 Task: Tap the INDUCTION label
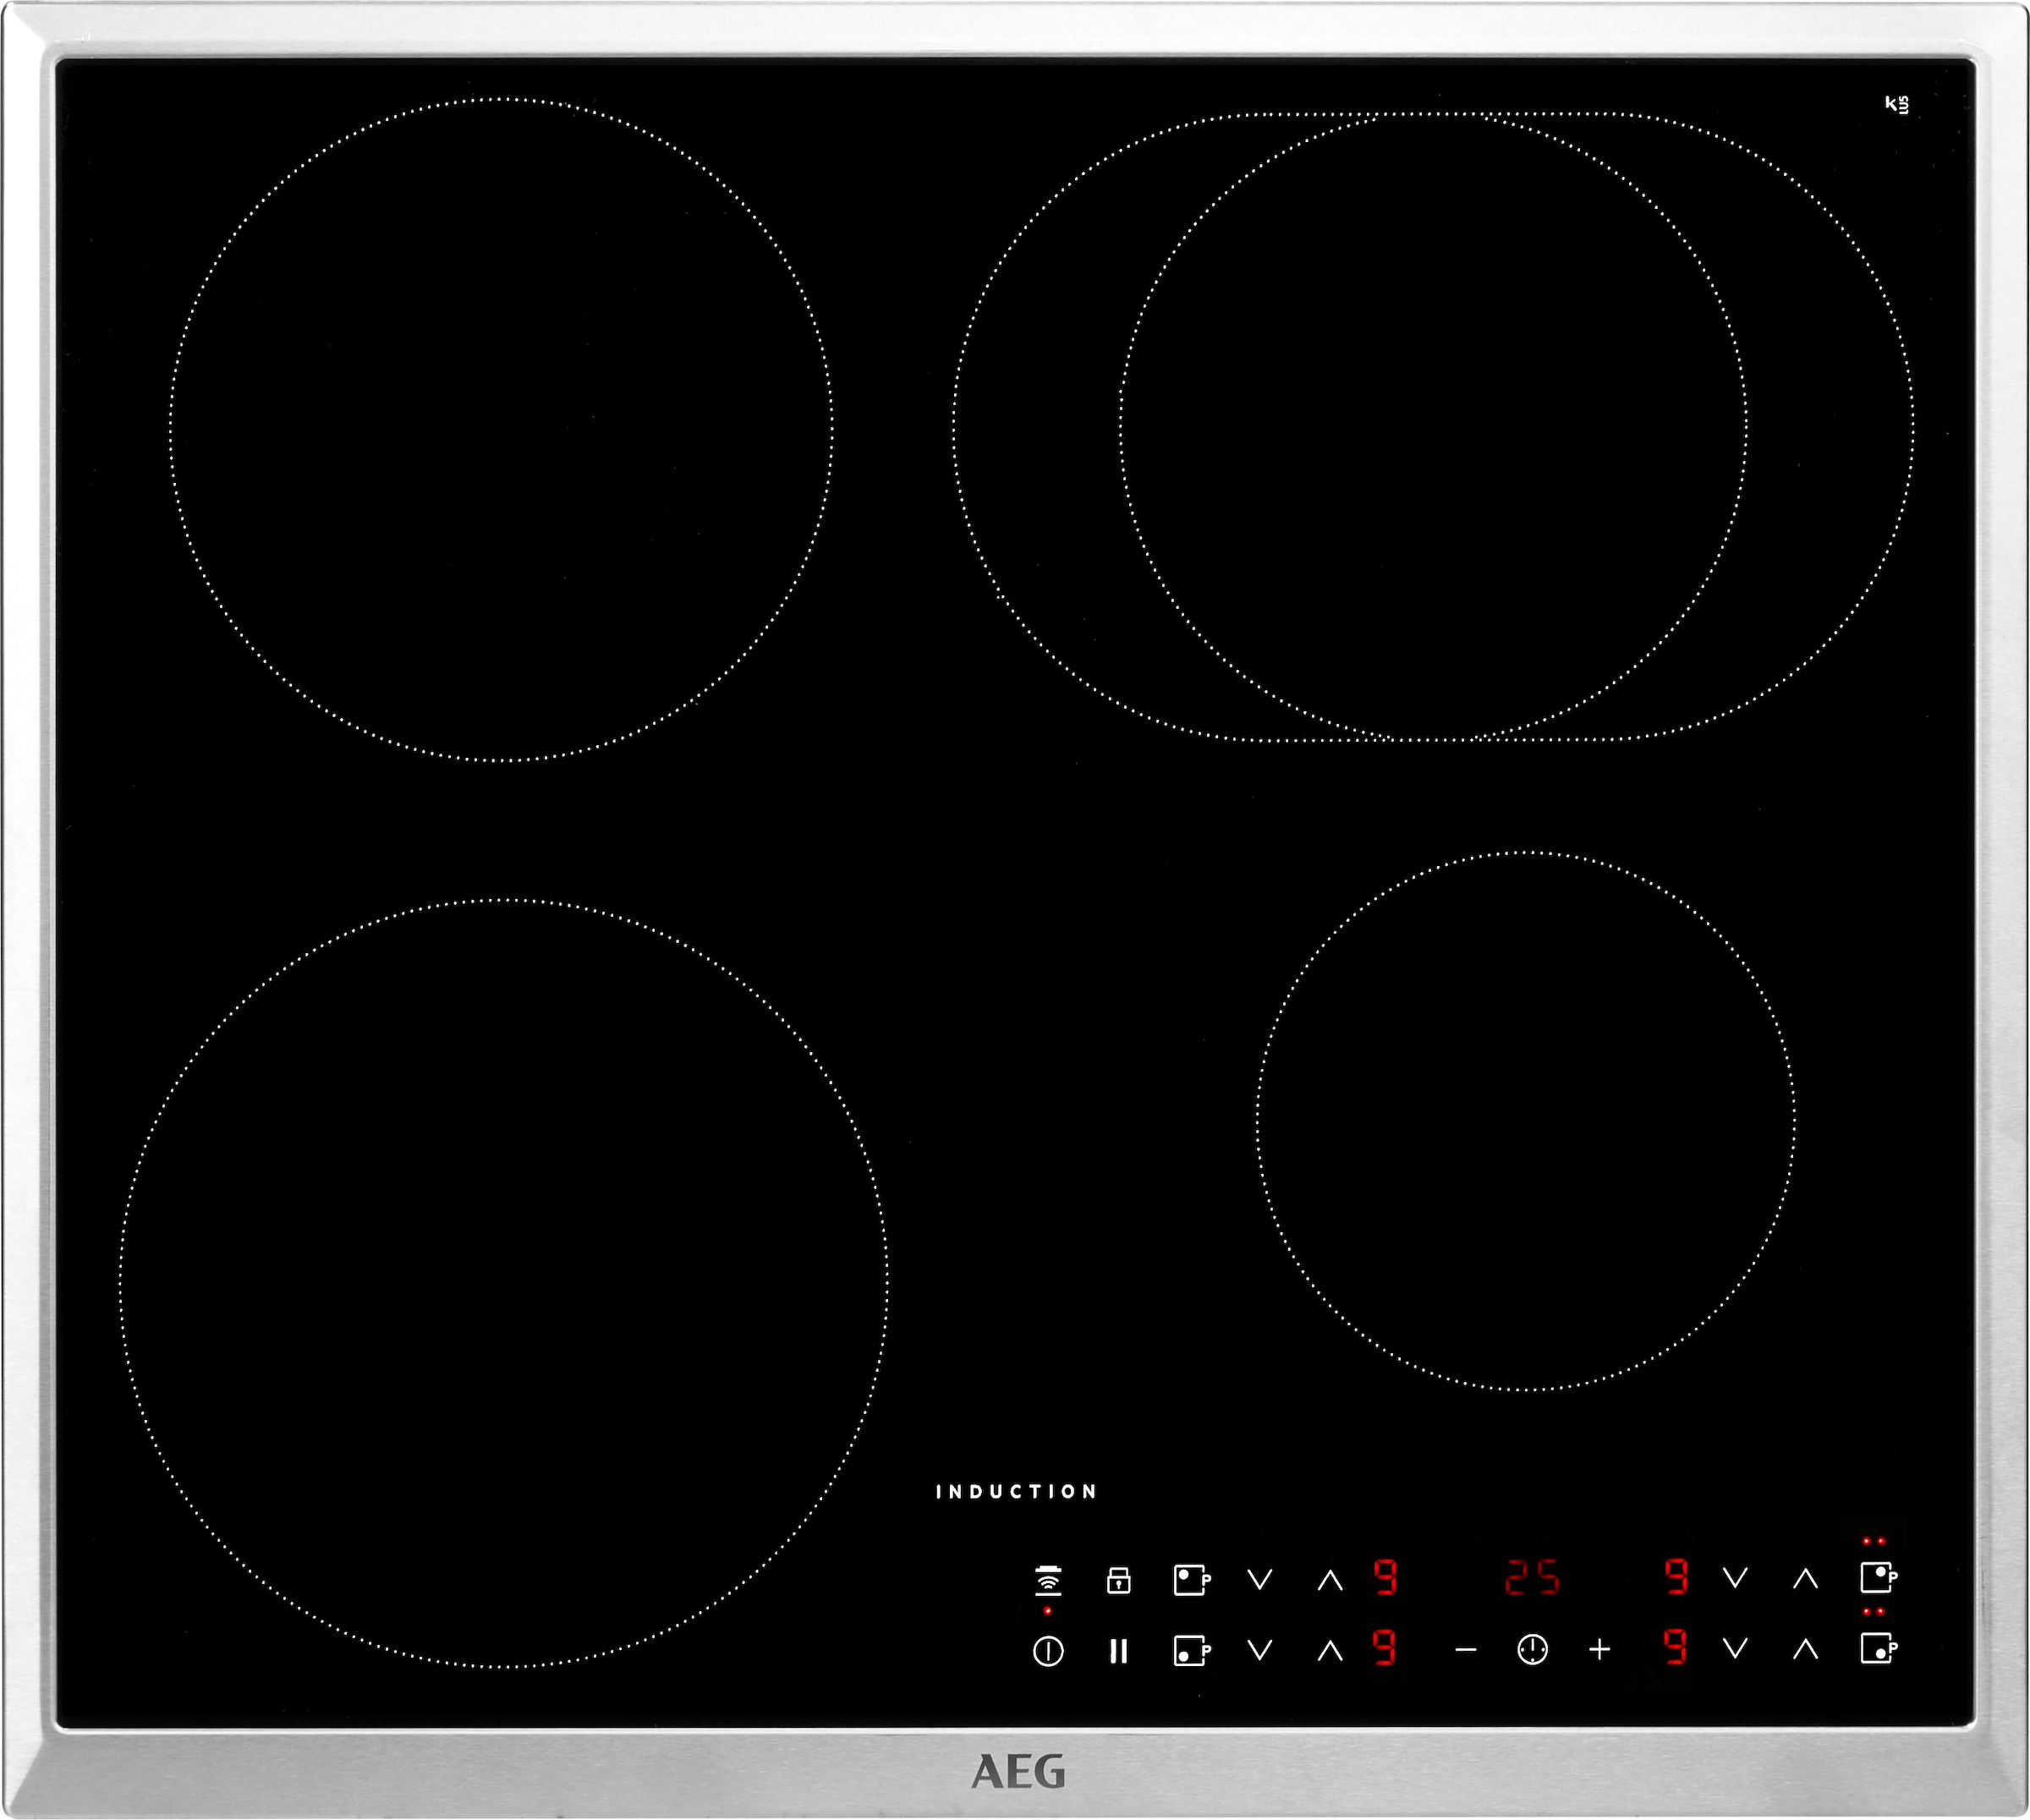coord(1016,1492)
